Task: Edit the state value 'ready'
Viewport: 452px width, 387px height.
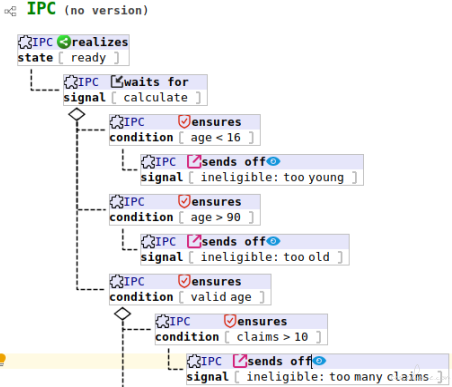Action: click(88, 58)
